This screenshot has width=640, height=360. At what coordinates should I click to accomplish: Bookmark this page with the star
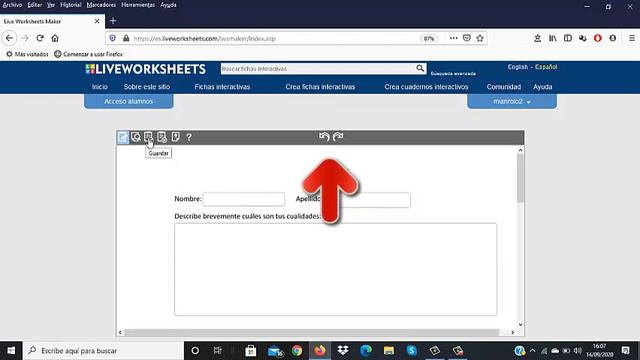[x=480, y=38]
